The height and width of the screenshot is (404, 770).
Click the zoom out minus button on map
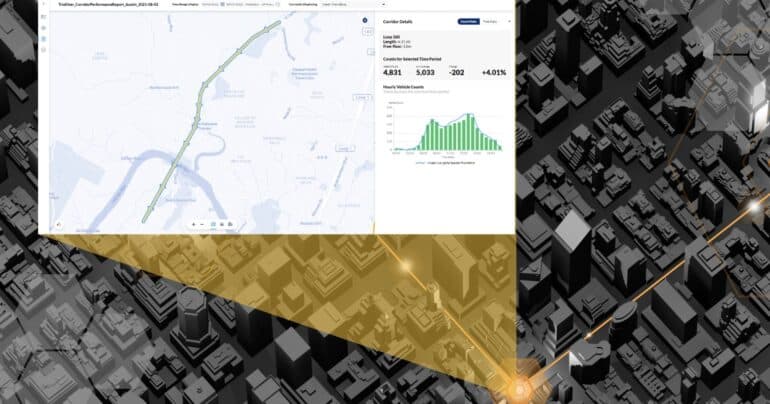(202, 224)
